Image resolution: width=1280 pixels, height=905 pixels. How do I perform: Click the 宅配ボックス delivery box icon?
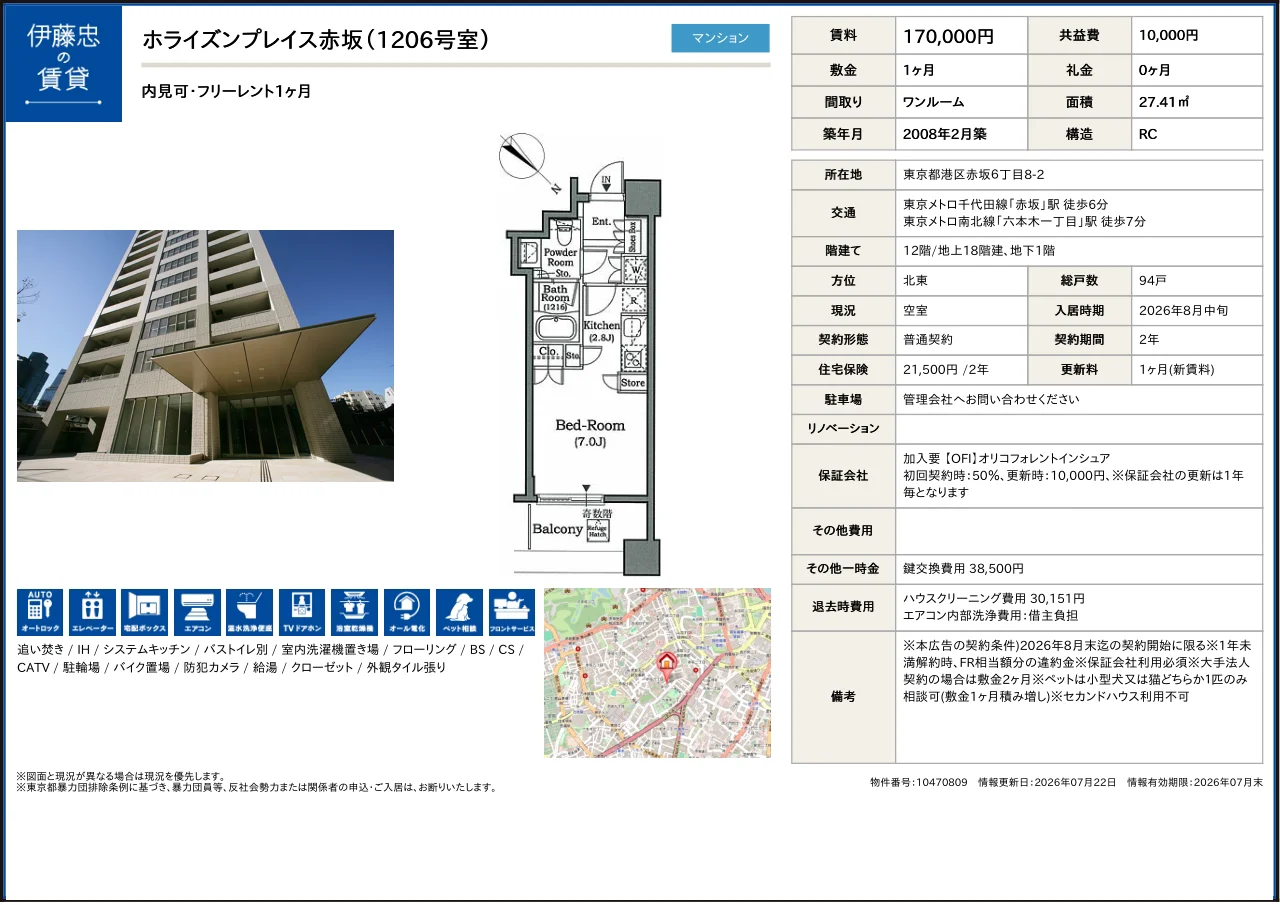145,612
